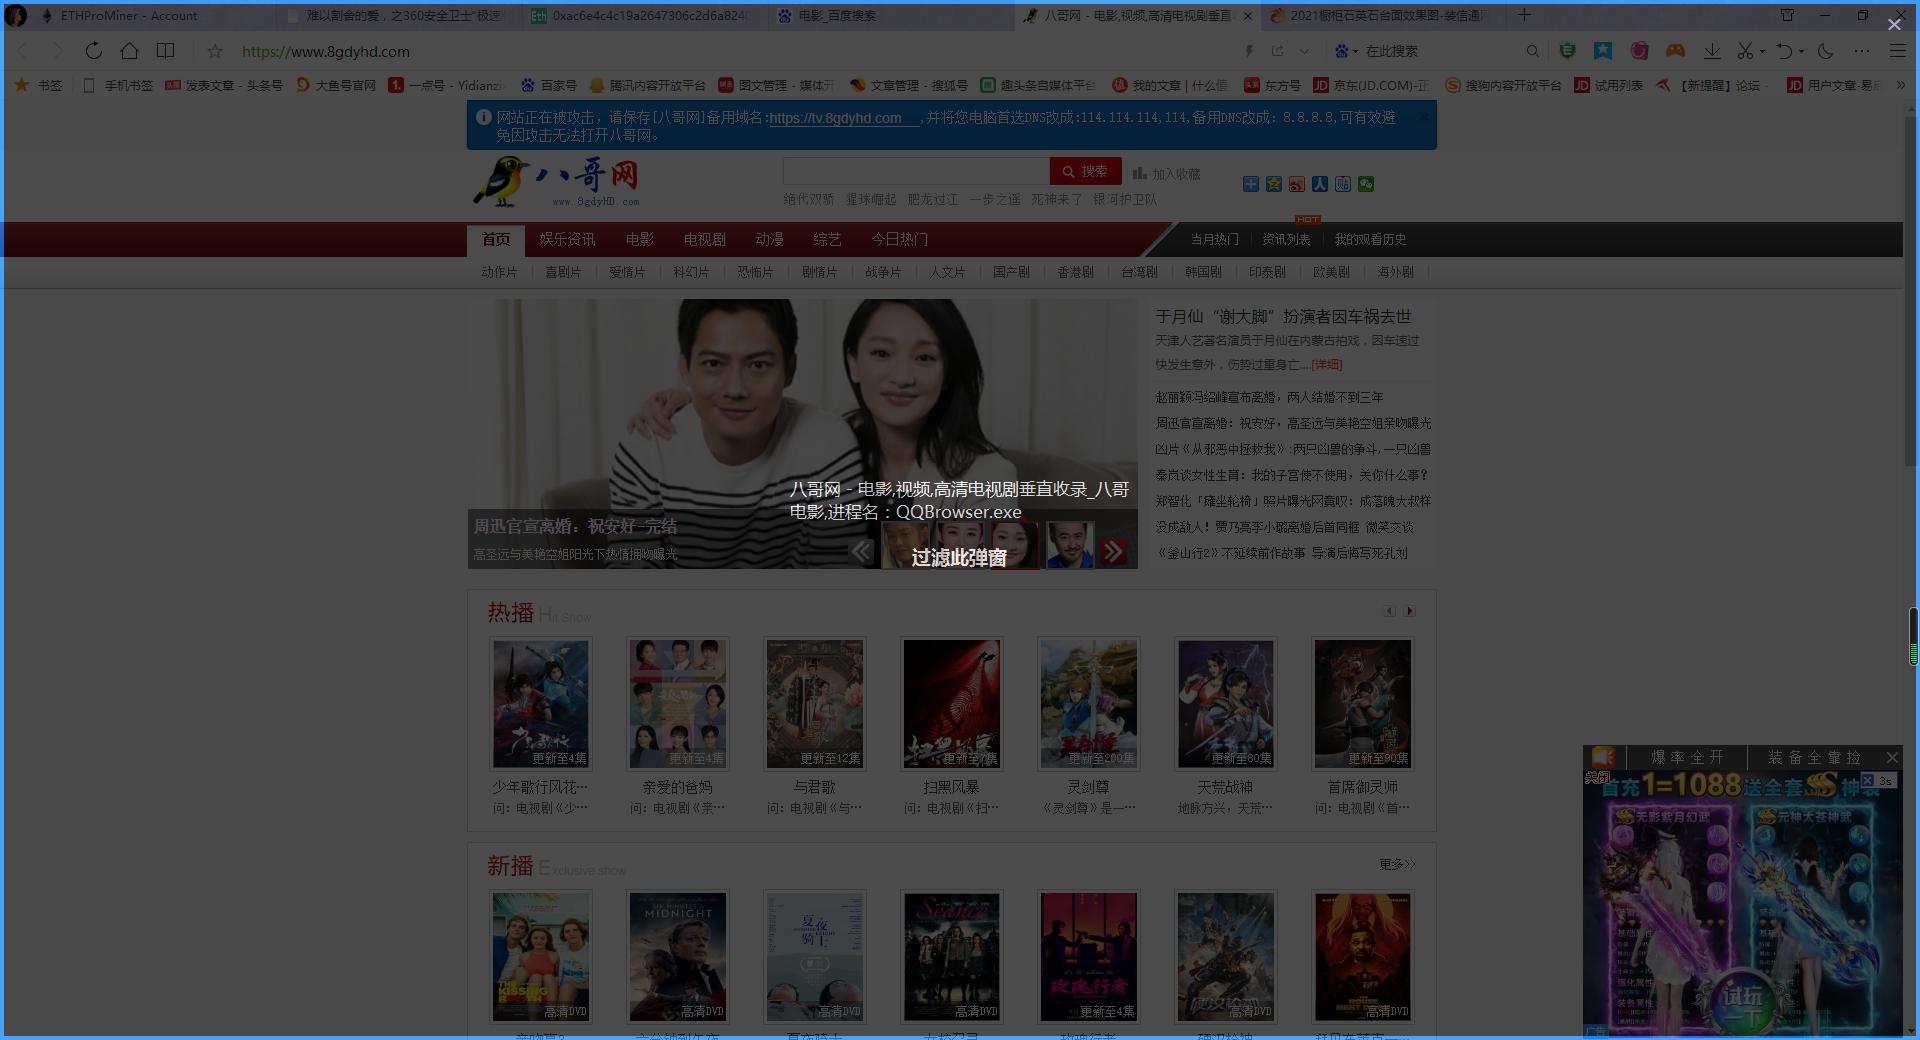Screen dimensions: 1920x1040
Task: Open the 京东(JD.COM) bookmark
Action: tap(1370, 85)
